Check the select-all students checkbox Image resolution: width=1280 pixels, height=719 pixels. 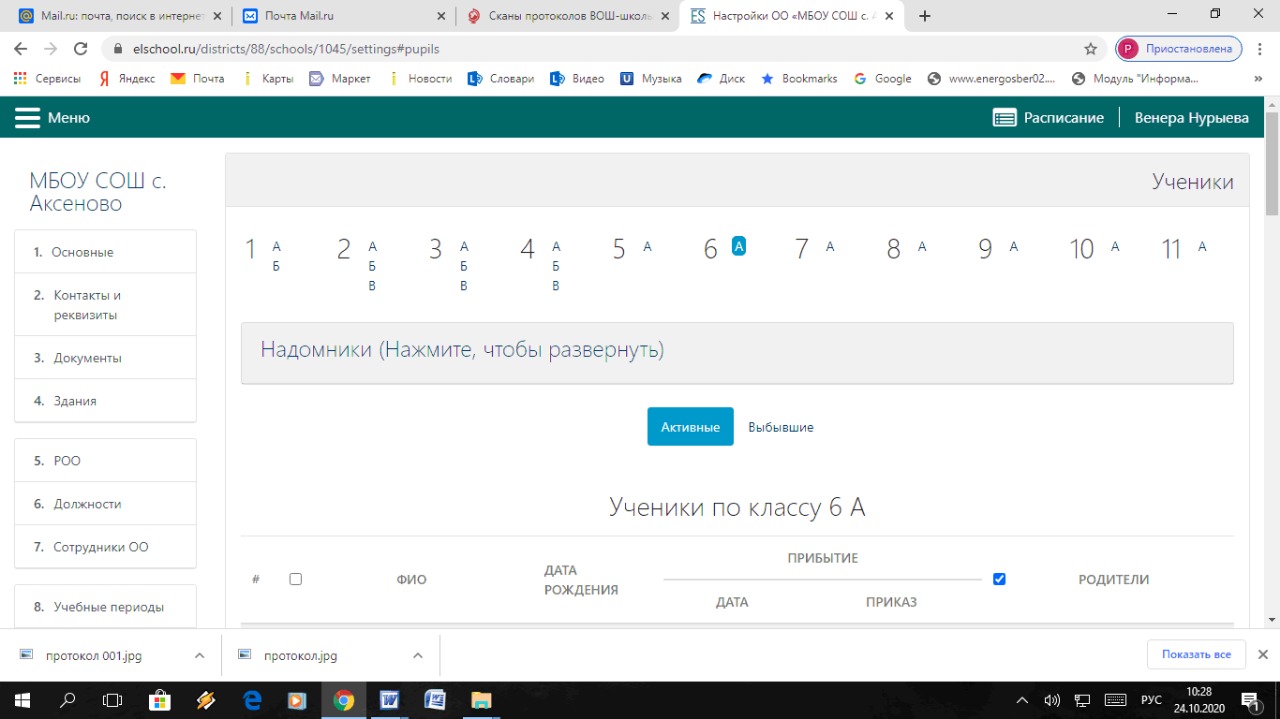[x=295, y=579]
